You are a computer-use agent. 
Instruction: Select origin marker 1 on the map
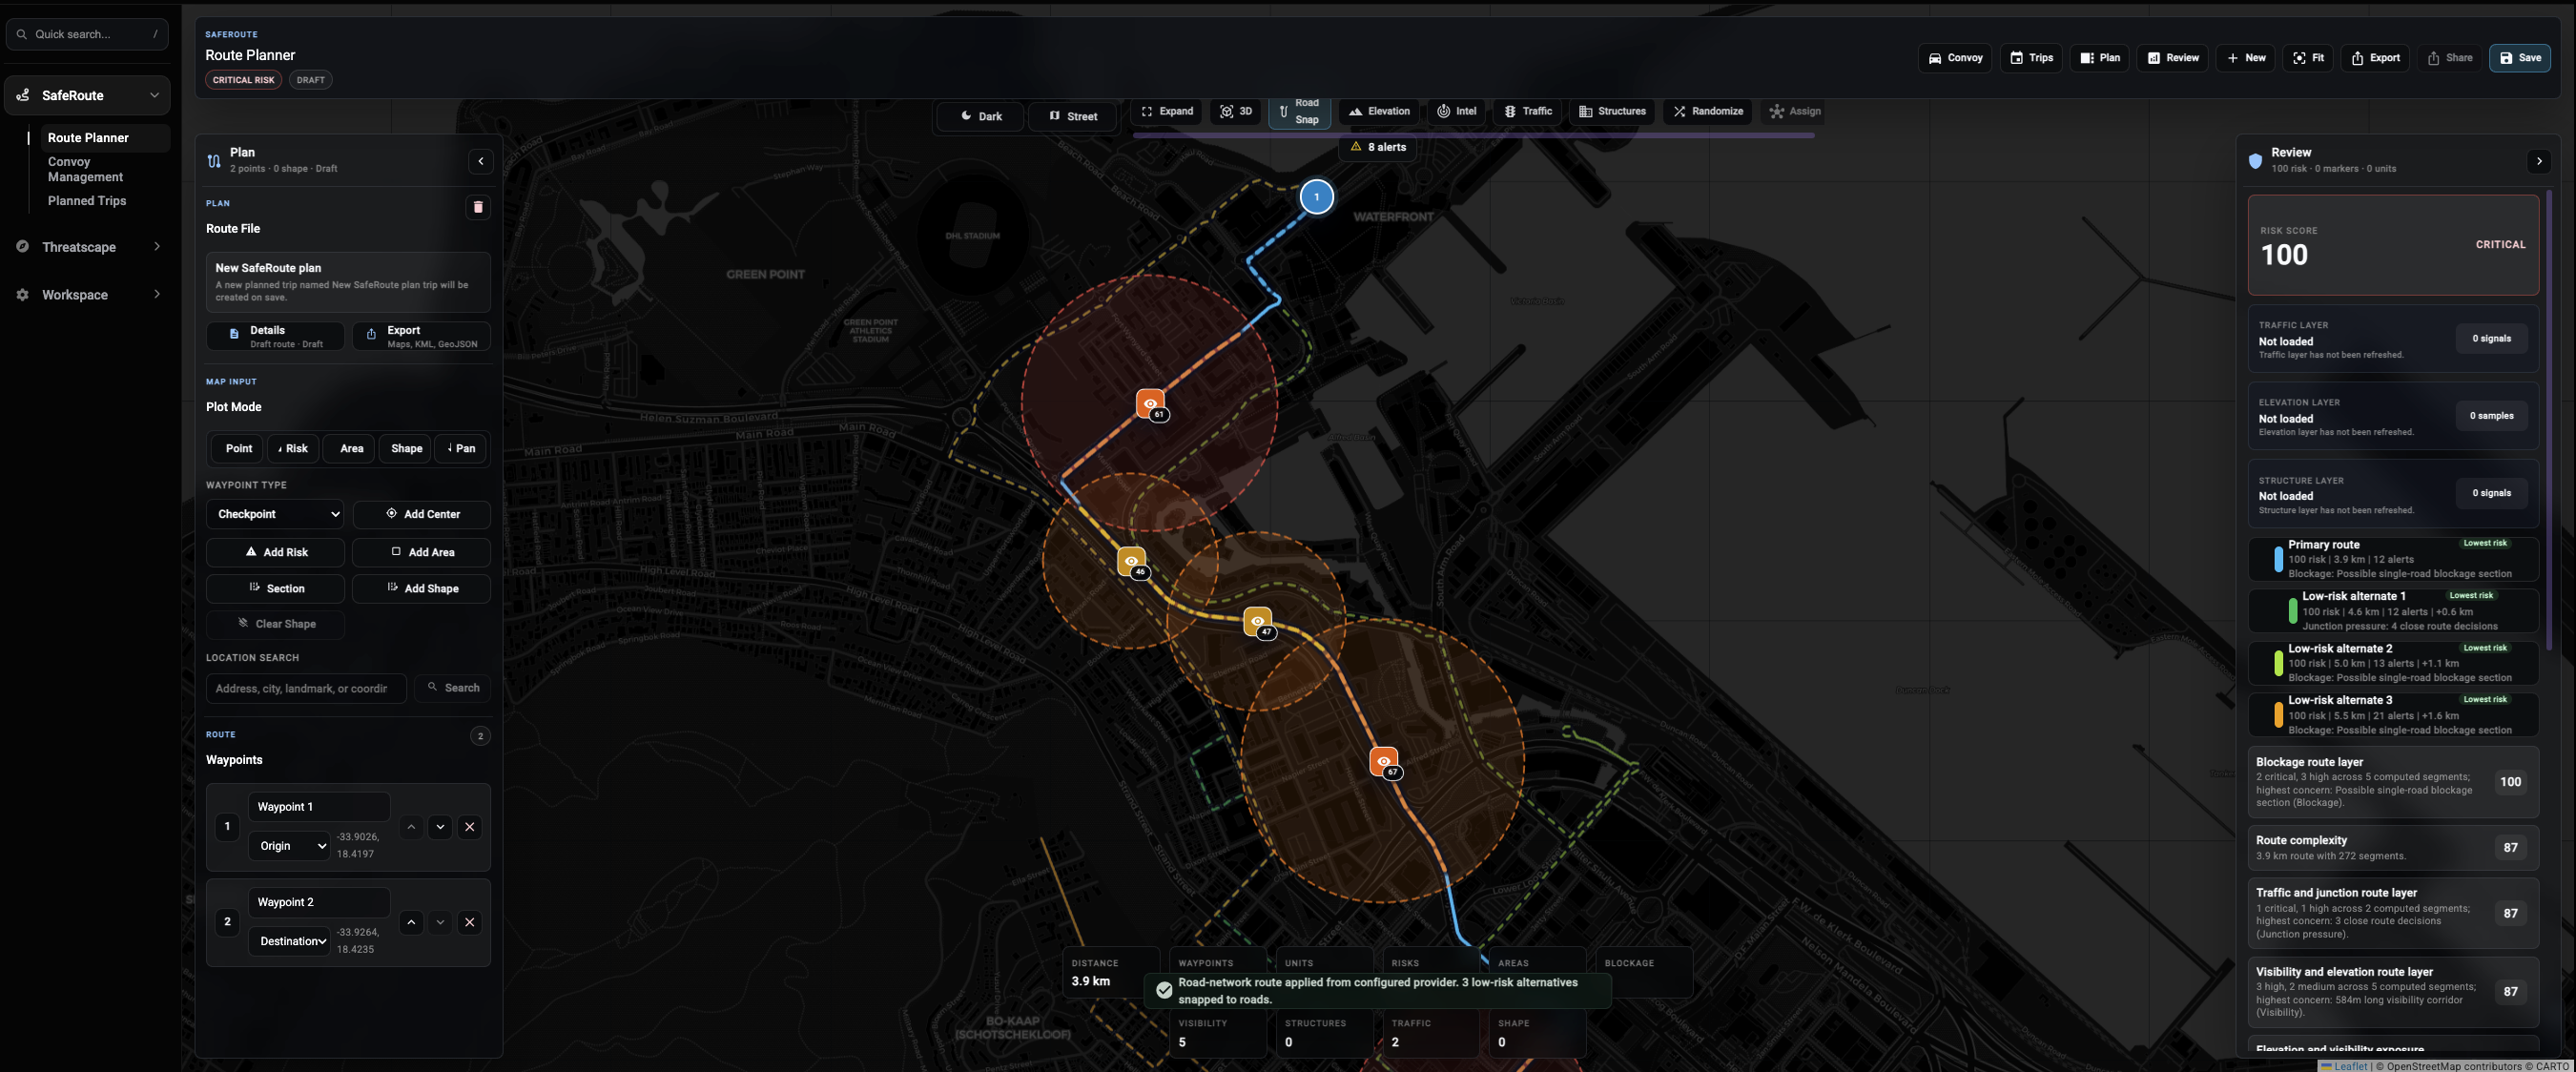tap(1317, 197)
